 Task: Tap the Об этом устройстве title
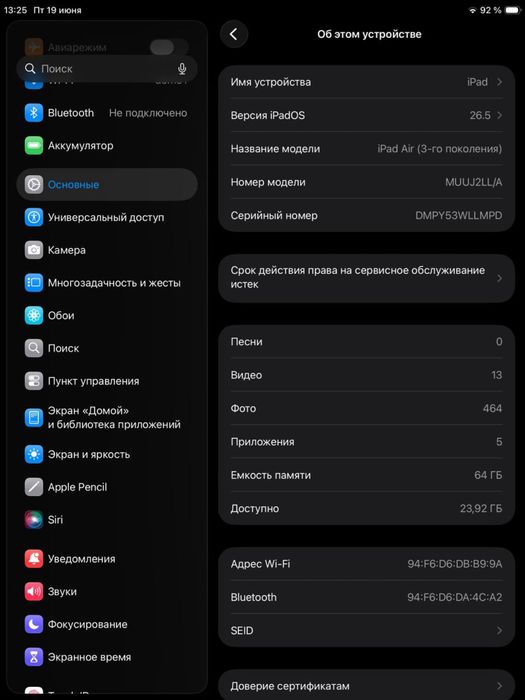pos(369,34)
